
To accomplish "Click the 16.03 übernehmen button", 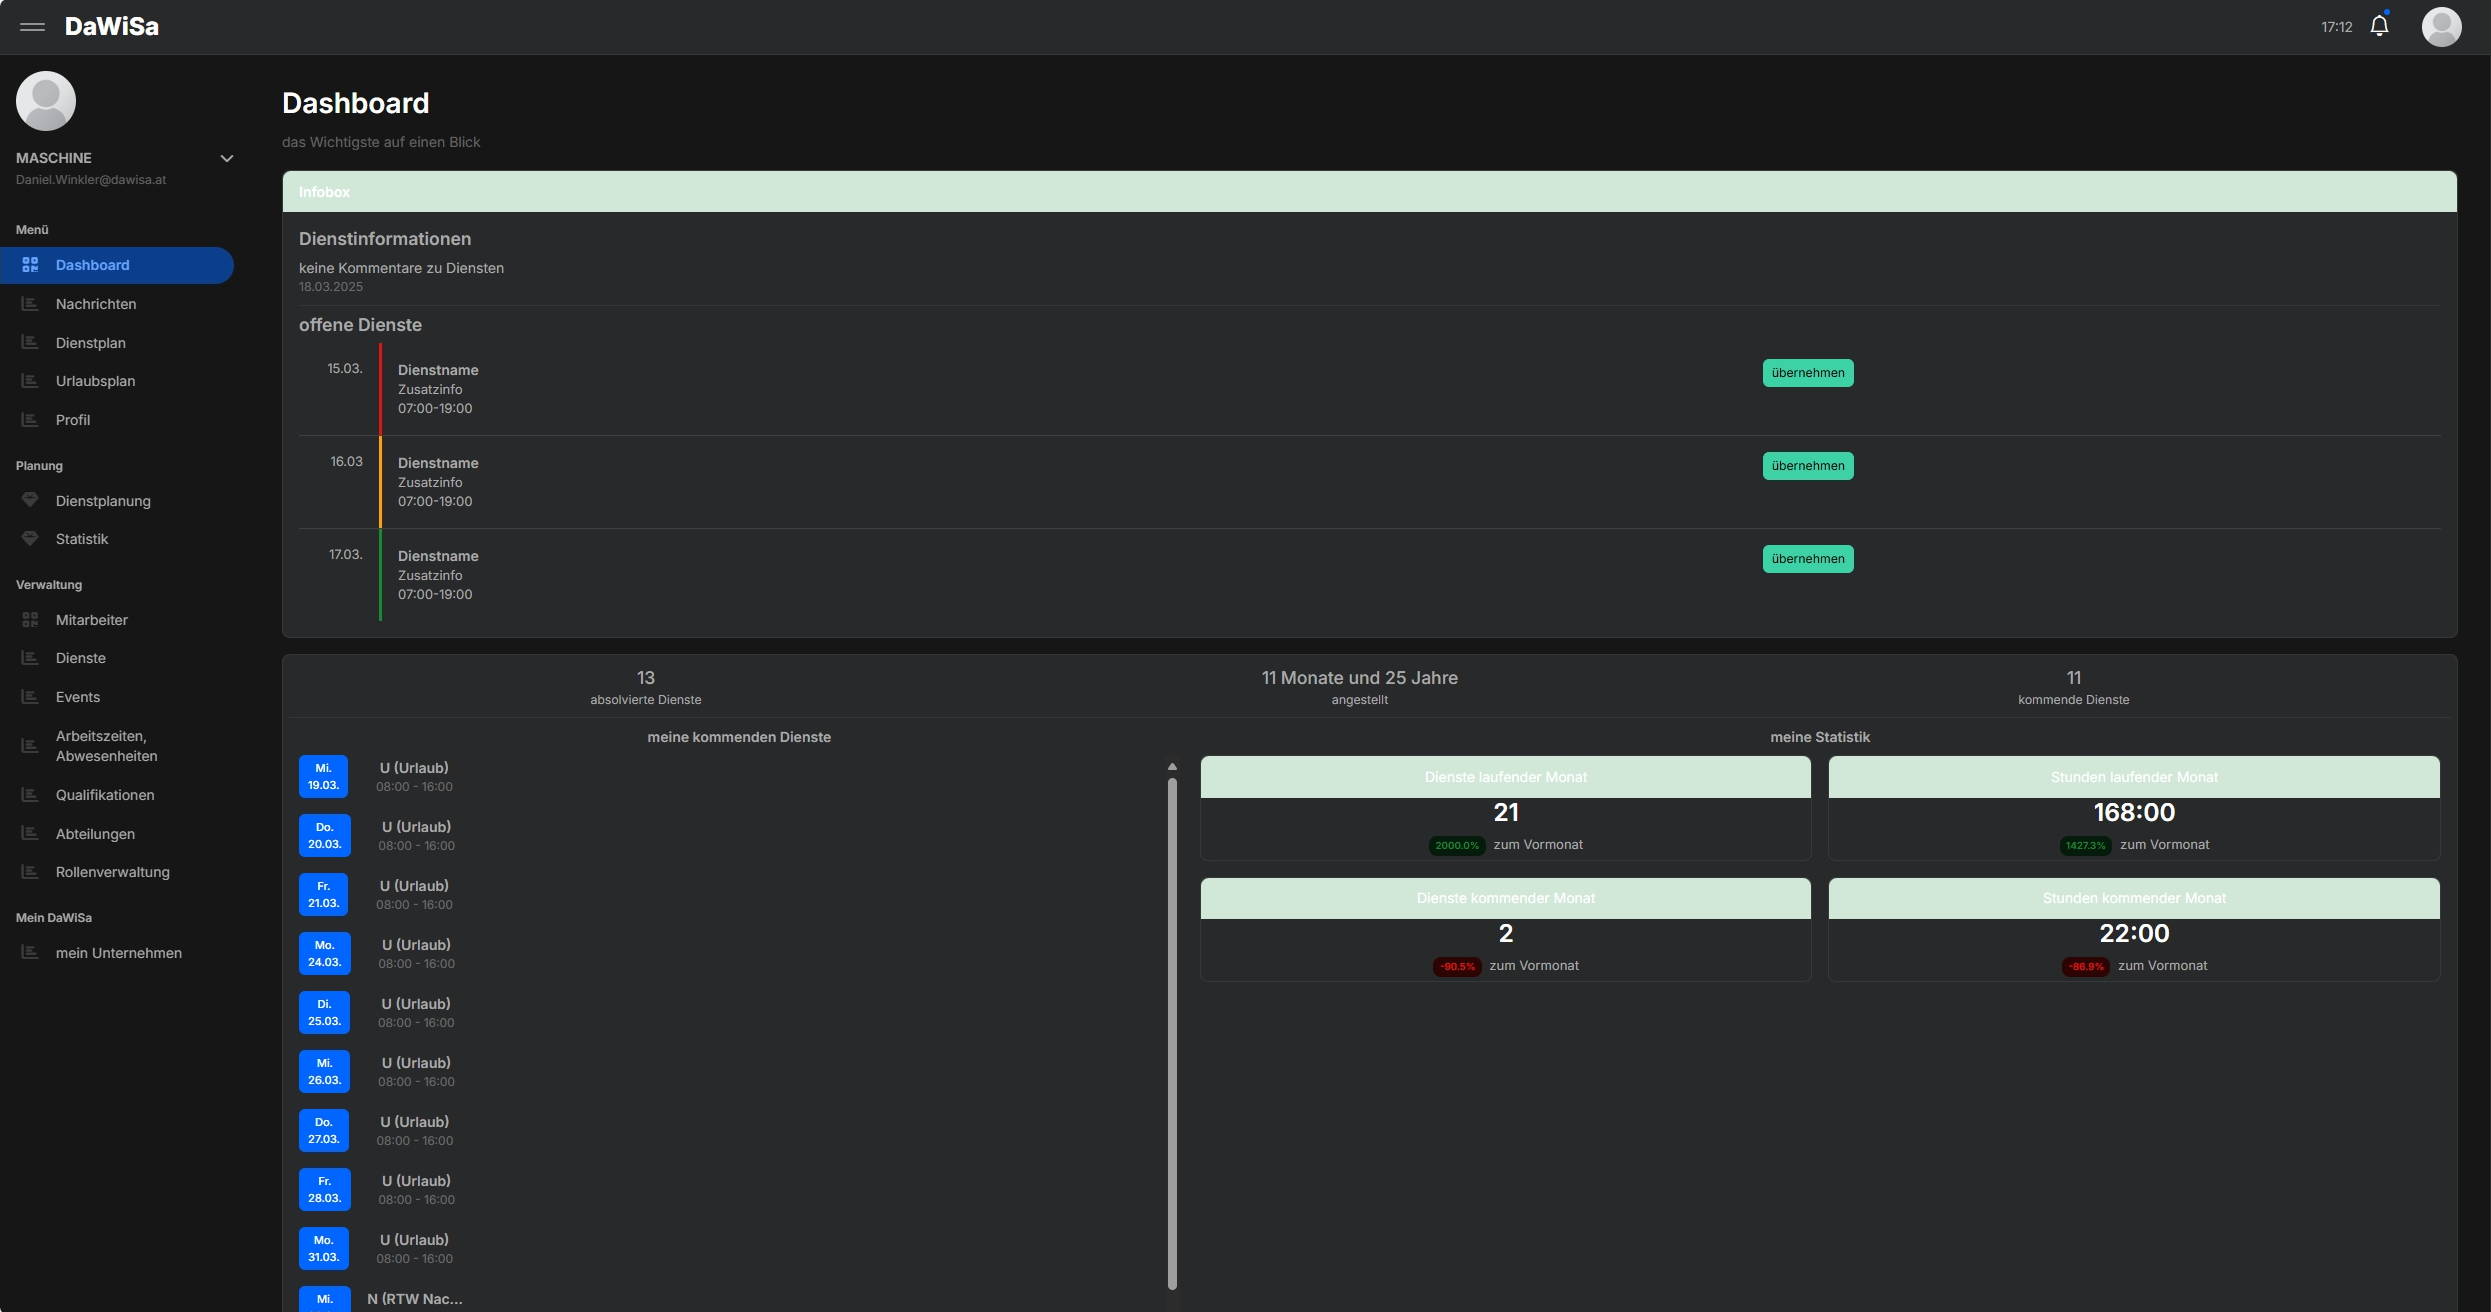I will [x=1807, y=466].
